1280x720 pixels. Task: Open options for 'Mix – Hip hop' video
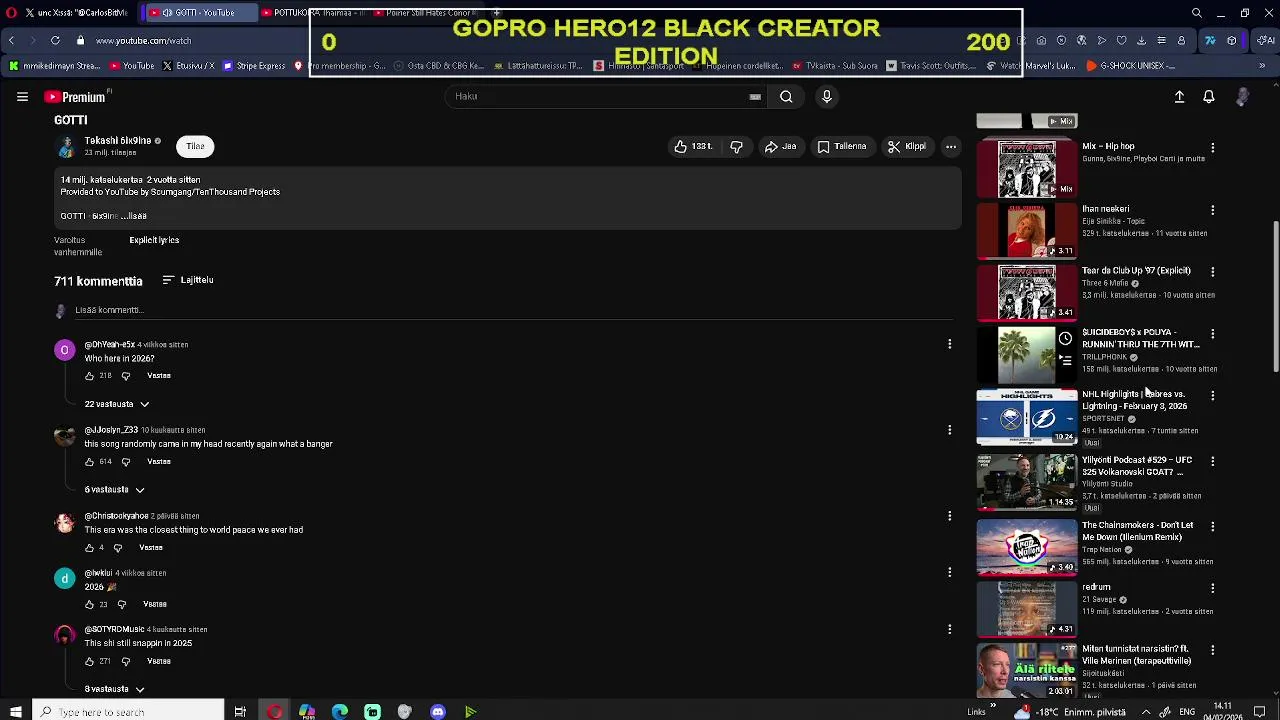pos(1212,147)
